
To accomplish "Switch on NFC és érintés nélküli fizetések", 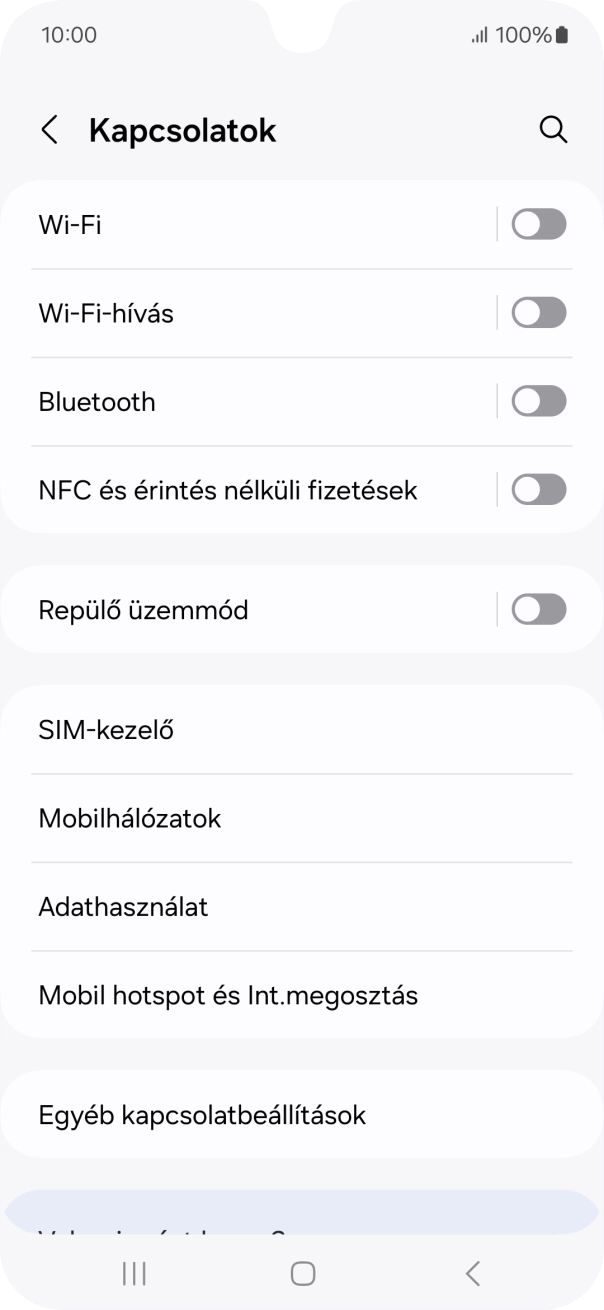I will pyautogui.click(x=539, y=489).
